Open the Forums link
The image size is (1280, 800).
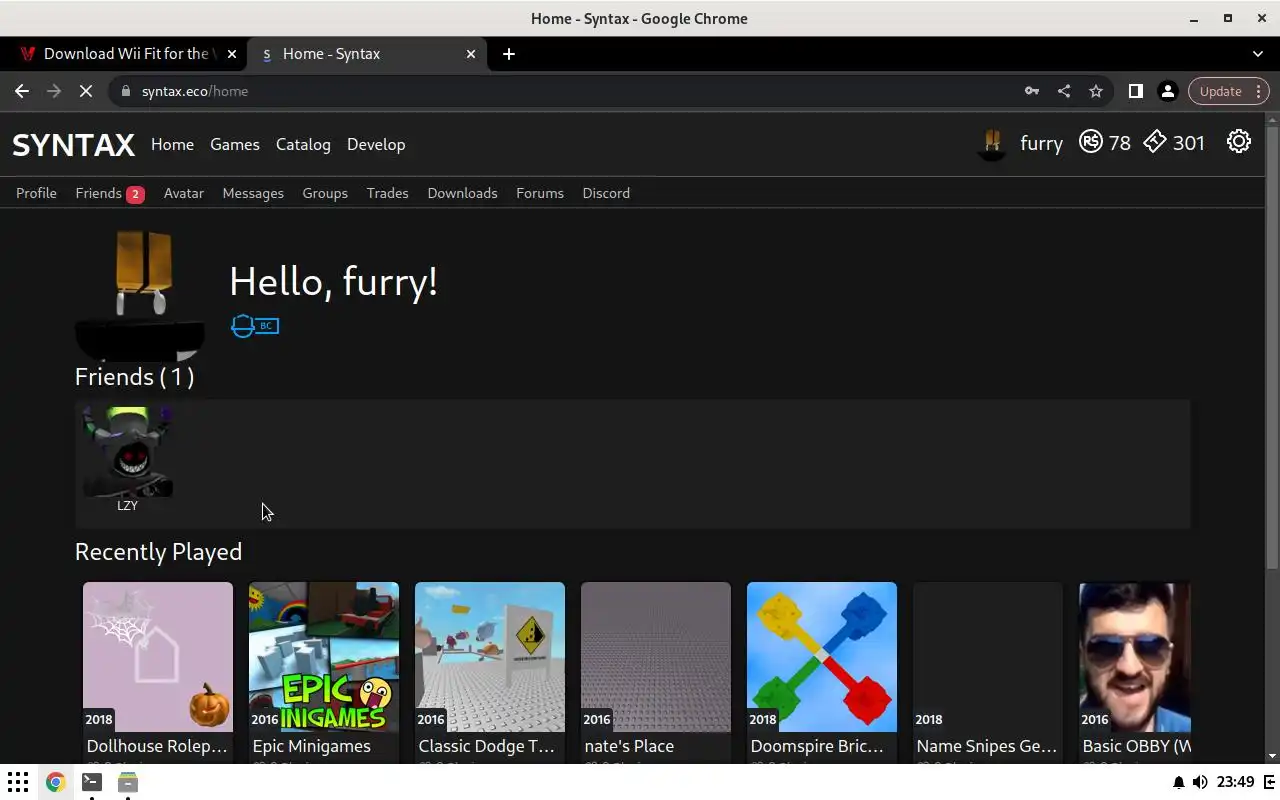(x=540, y=193)
